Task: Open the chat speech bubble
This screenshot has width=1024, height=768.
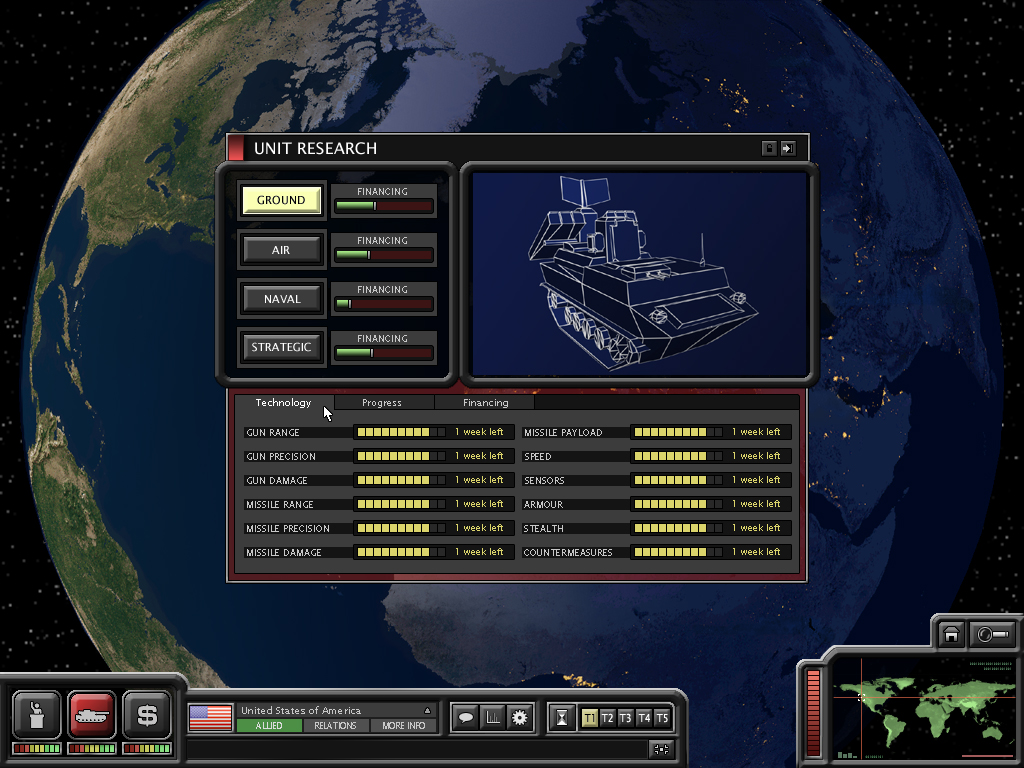Action: coord(465,717)
